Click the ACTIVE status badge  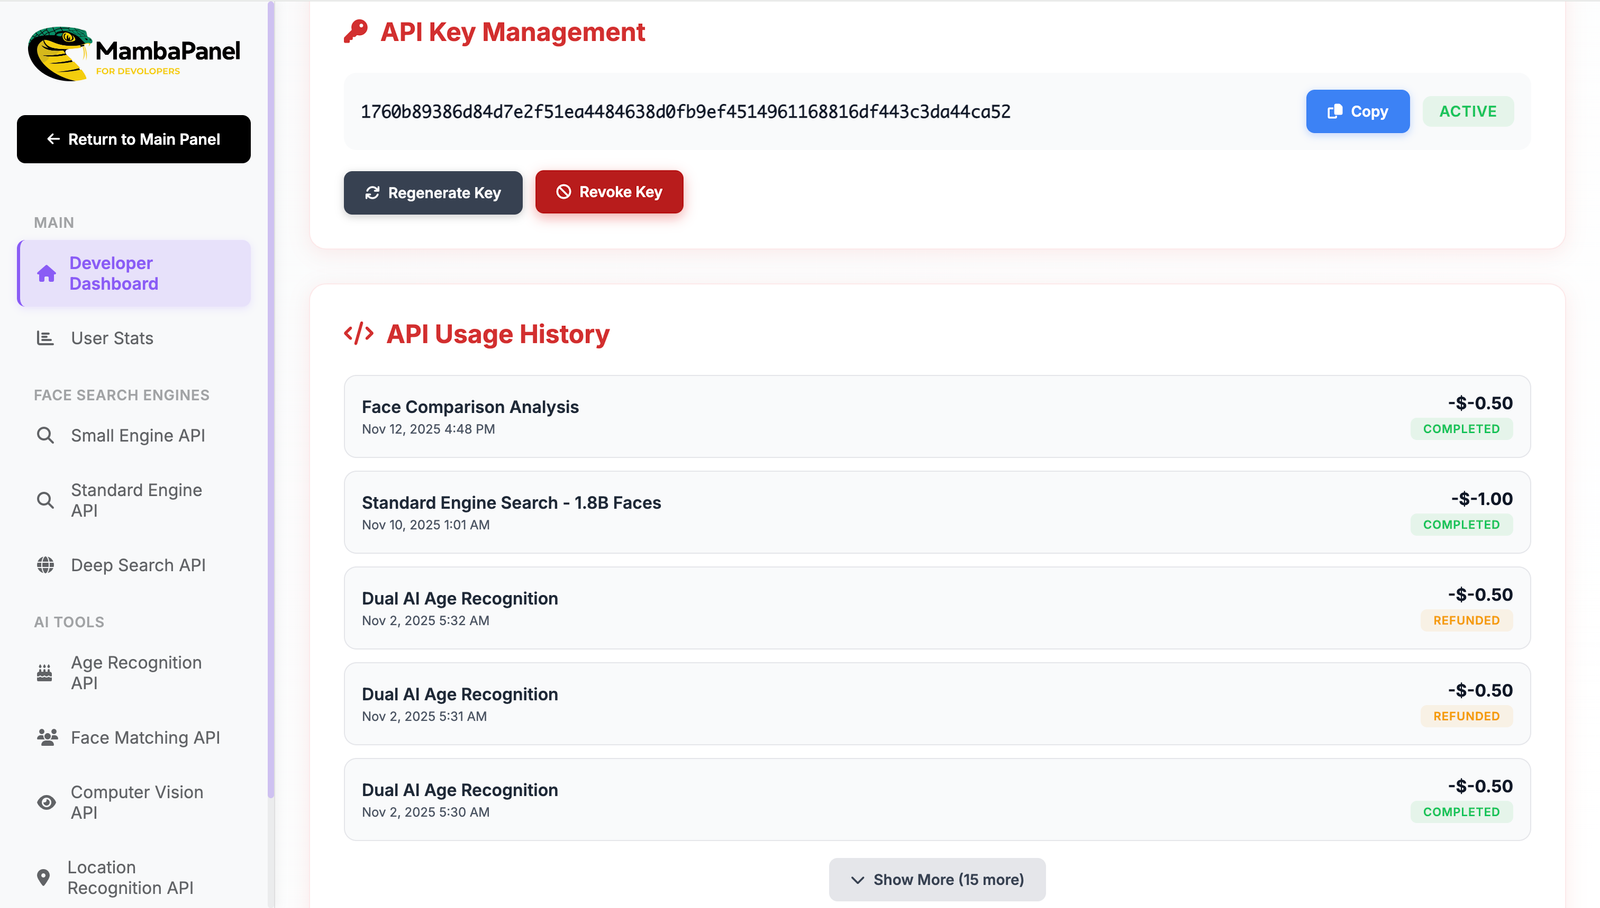(x=1467, y=111)
